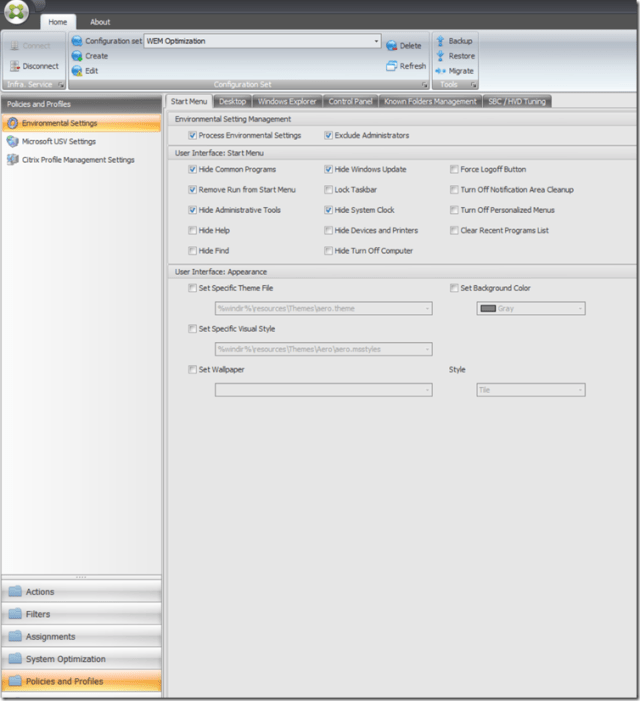Open the About ribbon tab
This screenshot has width=640, height=701.
pyautogui.click(x=100, y=22)
